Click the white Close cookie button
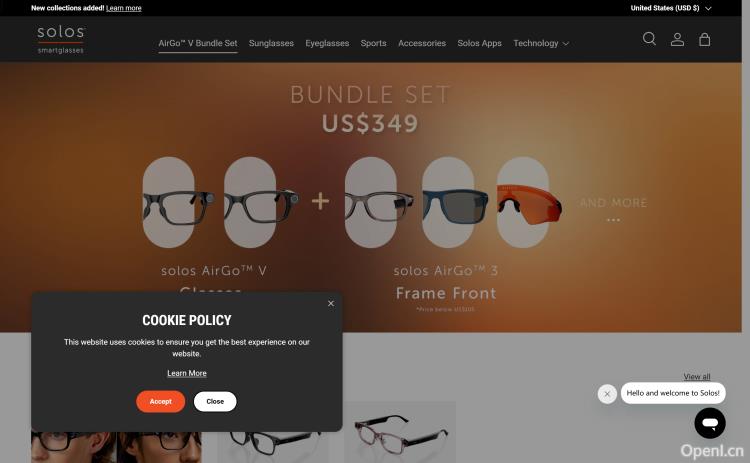The width and height of the screenshot is (750, 463). [215, 401]
